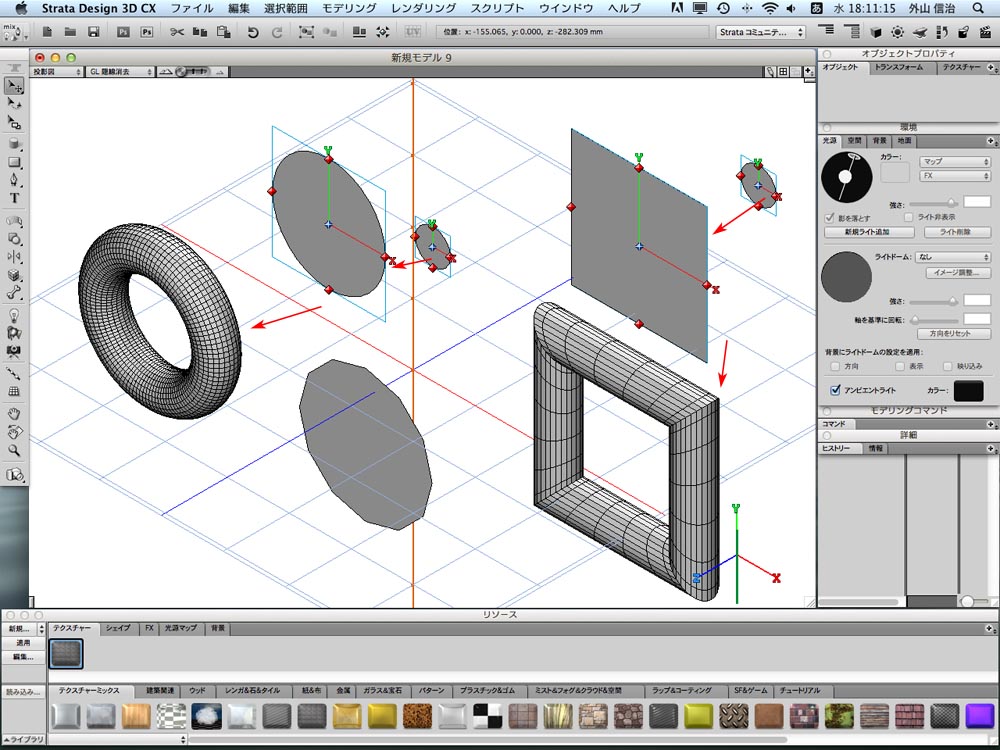Select the Pen tool in the tool palette

(x=14, y=180)
